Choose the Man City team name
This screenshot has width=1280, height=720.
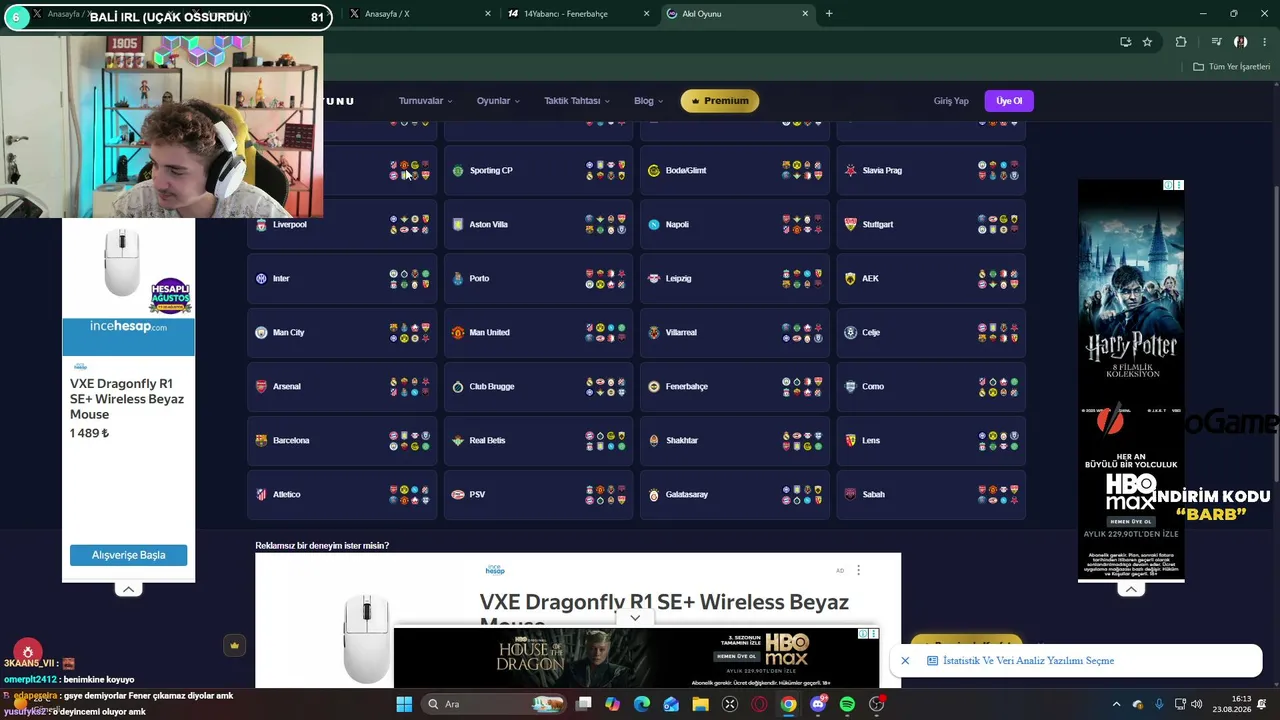pyautogui.click(x=289, y=333)
